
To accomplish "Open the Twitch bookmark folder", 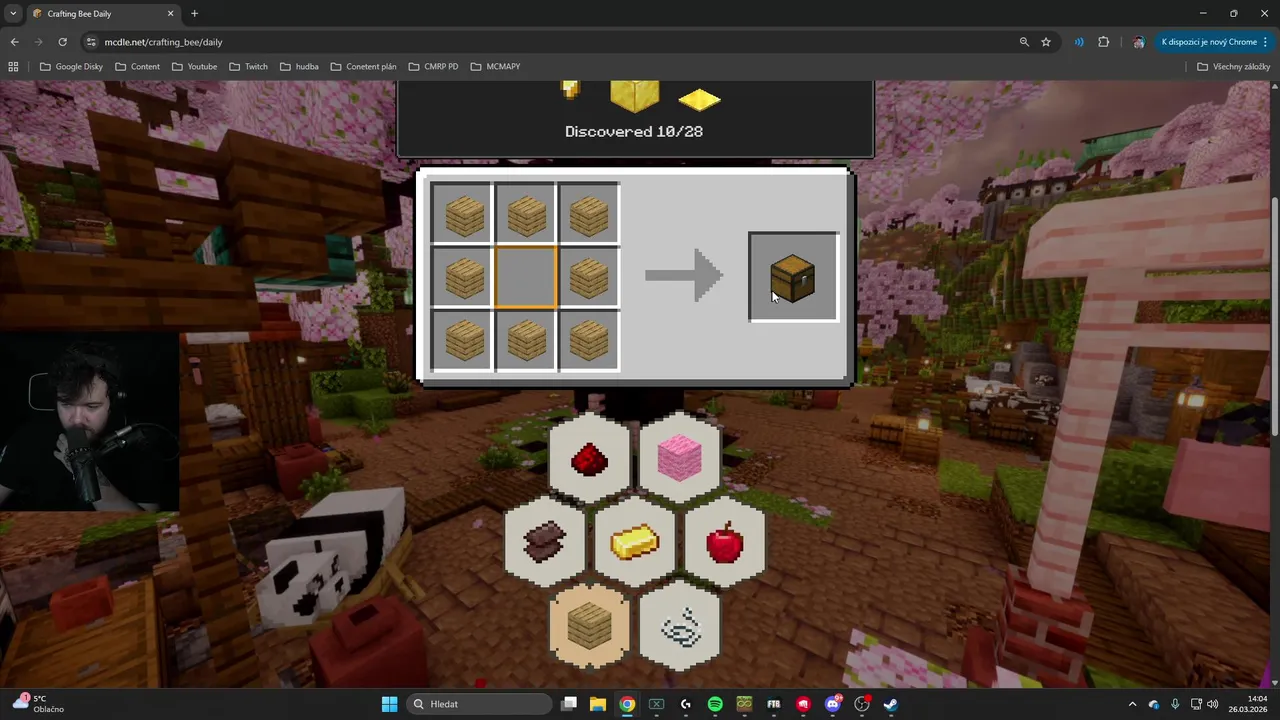I will pyautogui.click(x=248, y=66).
